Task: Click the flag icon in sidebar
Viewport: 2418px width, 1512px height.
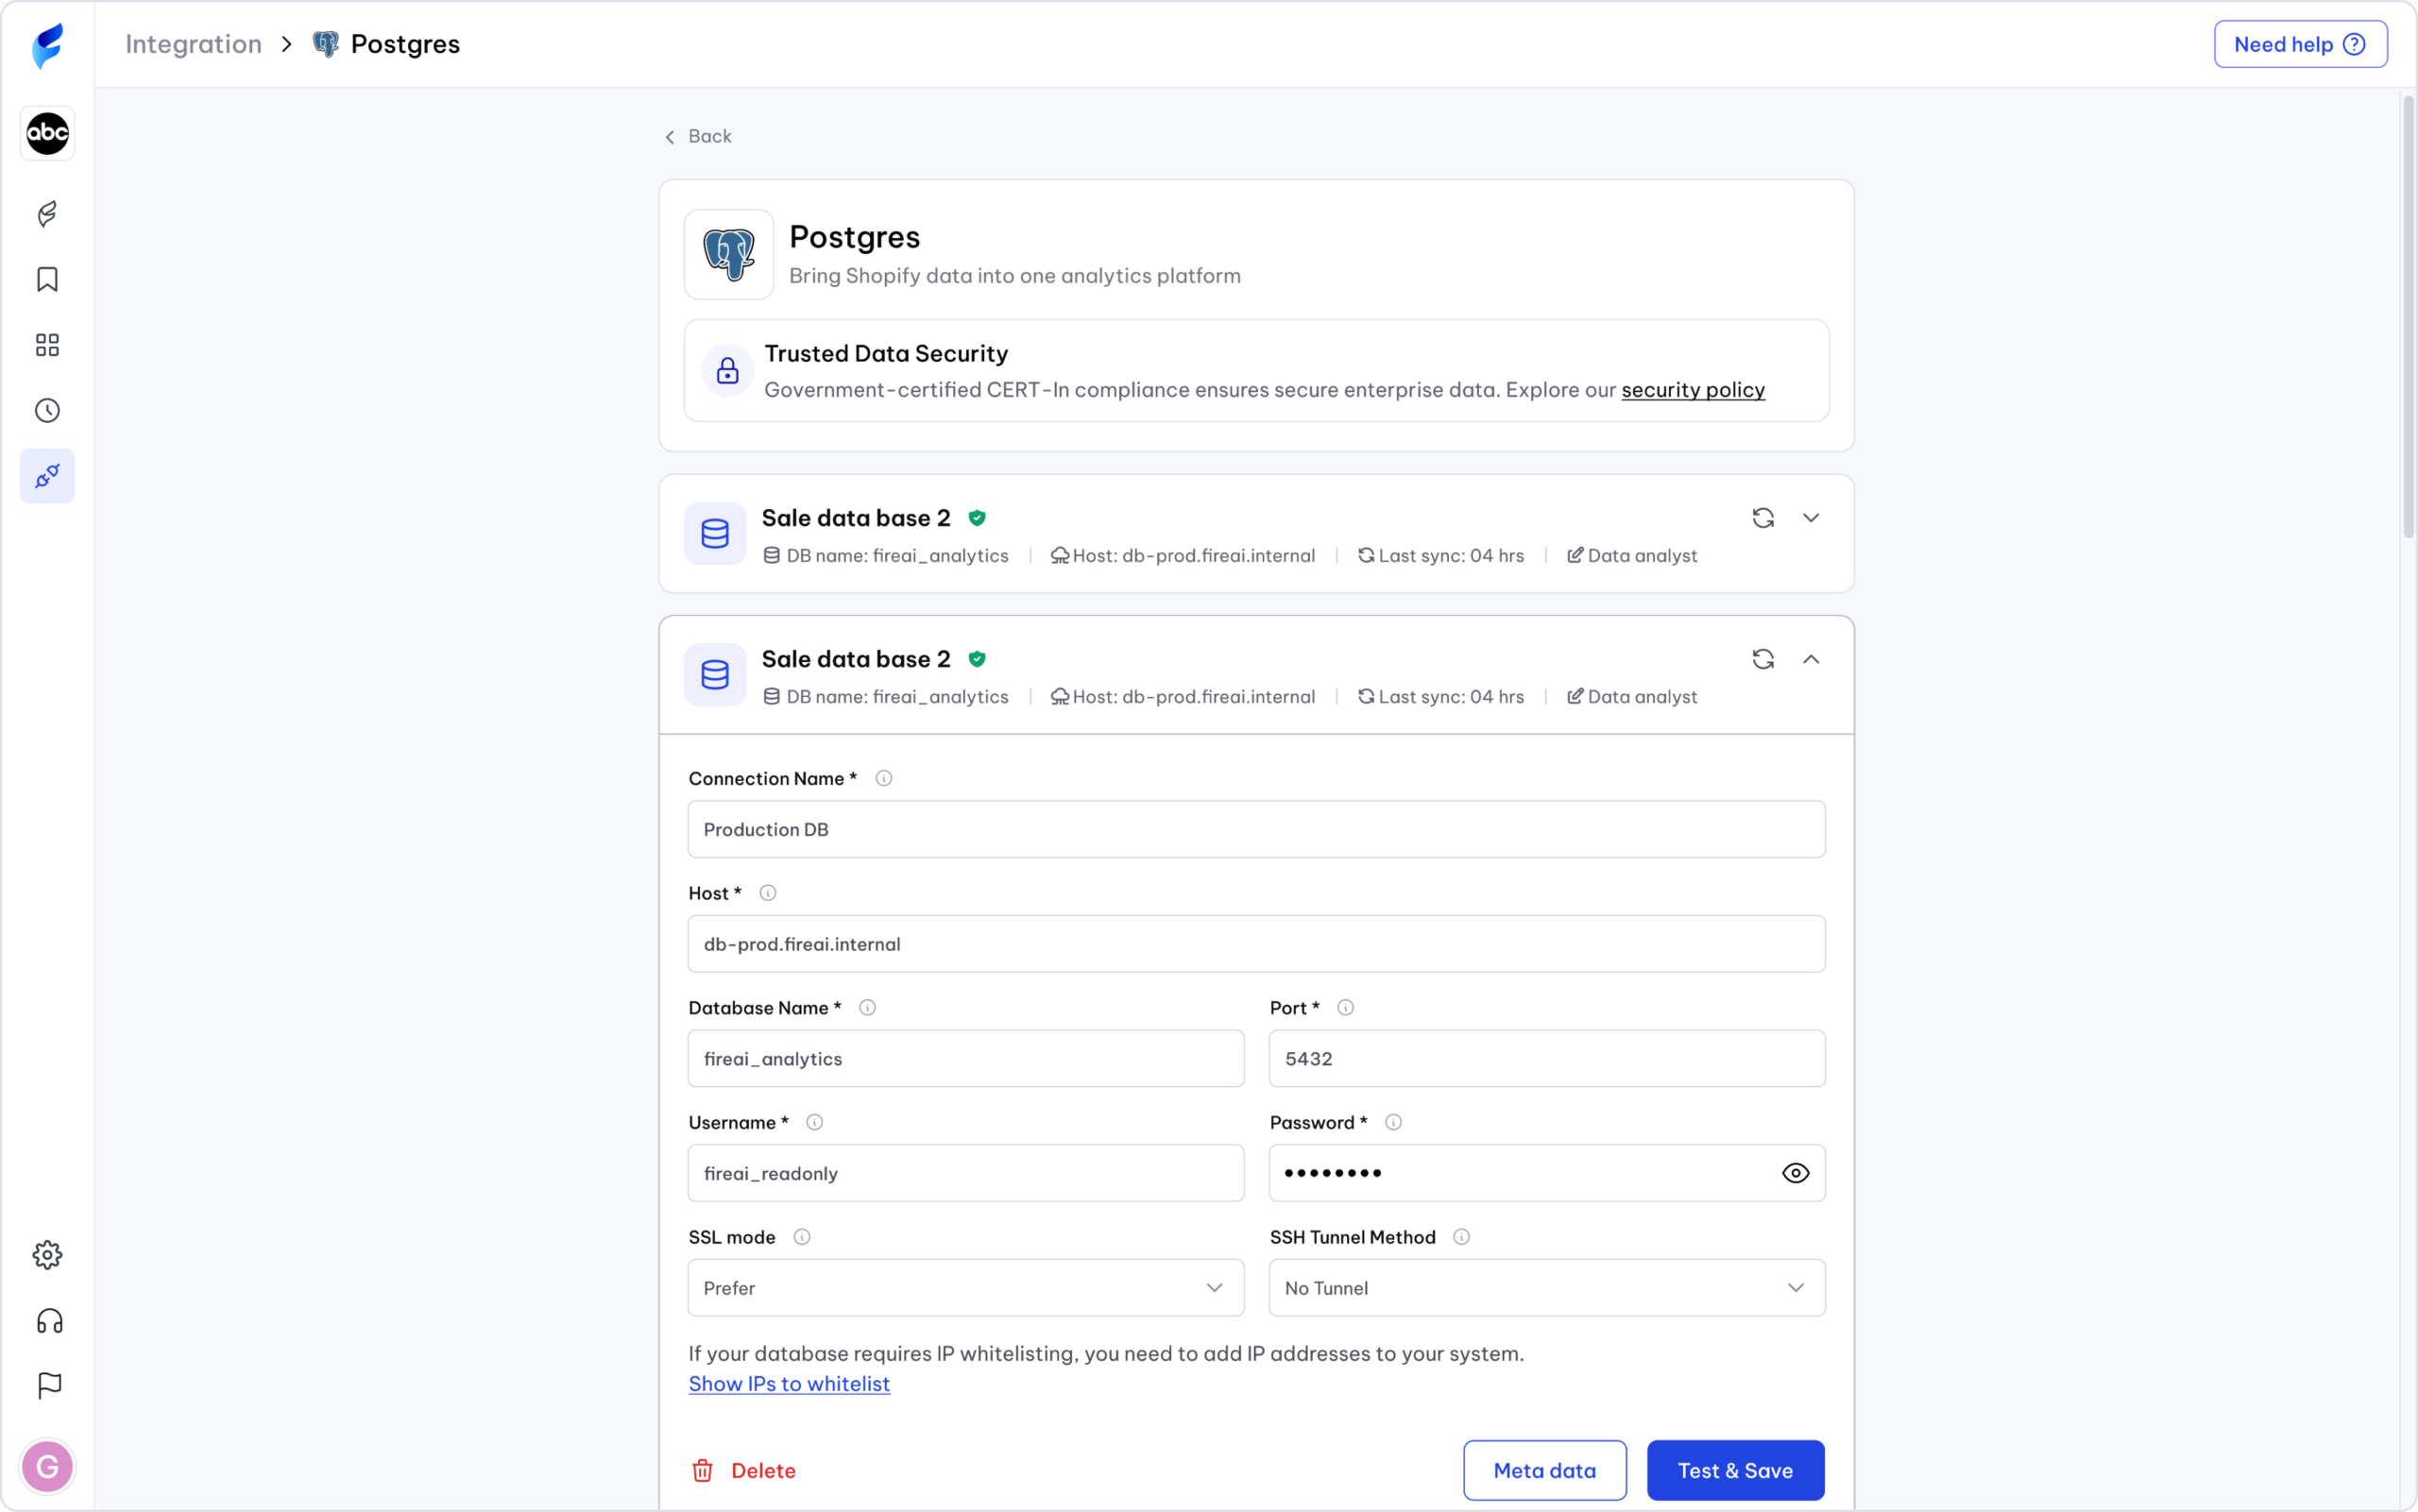Action: tap(49, 1386)
